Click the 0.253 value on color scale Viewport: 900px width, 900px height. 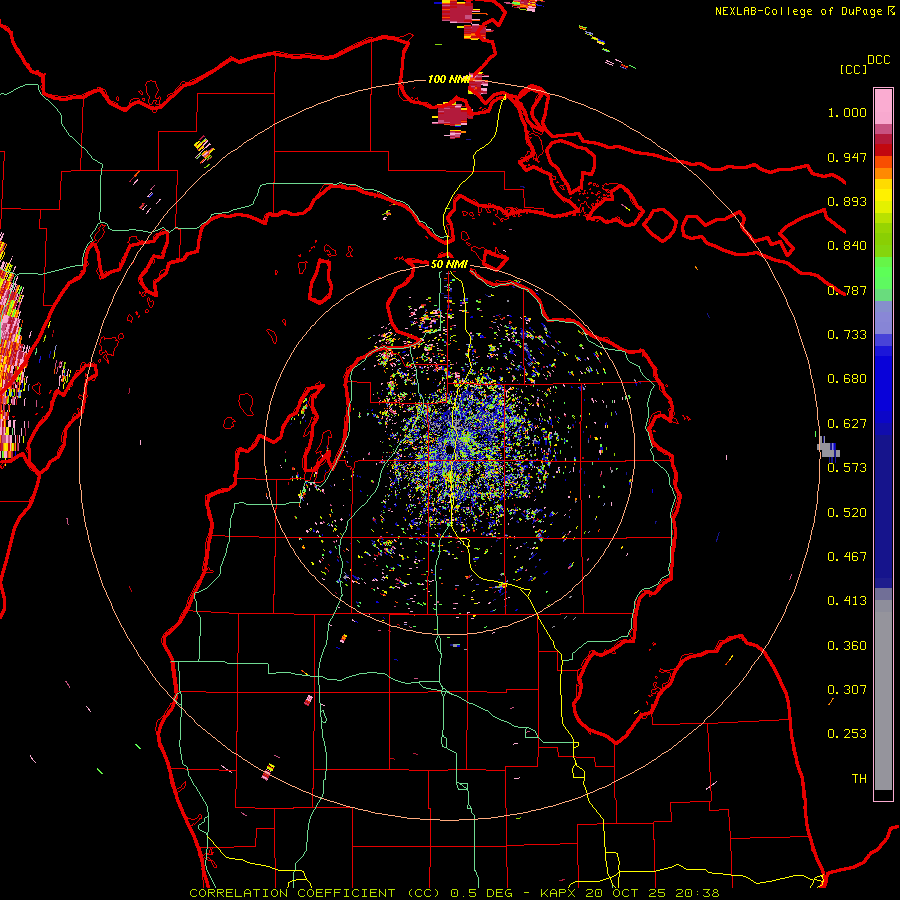[847, 734]
